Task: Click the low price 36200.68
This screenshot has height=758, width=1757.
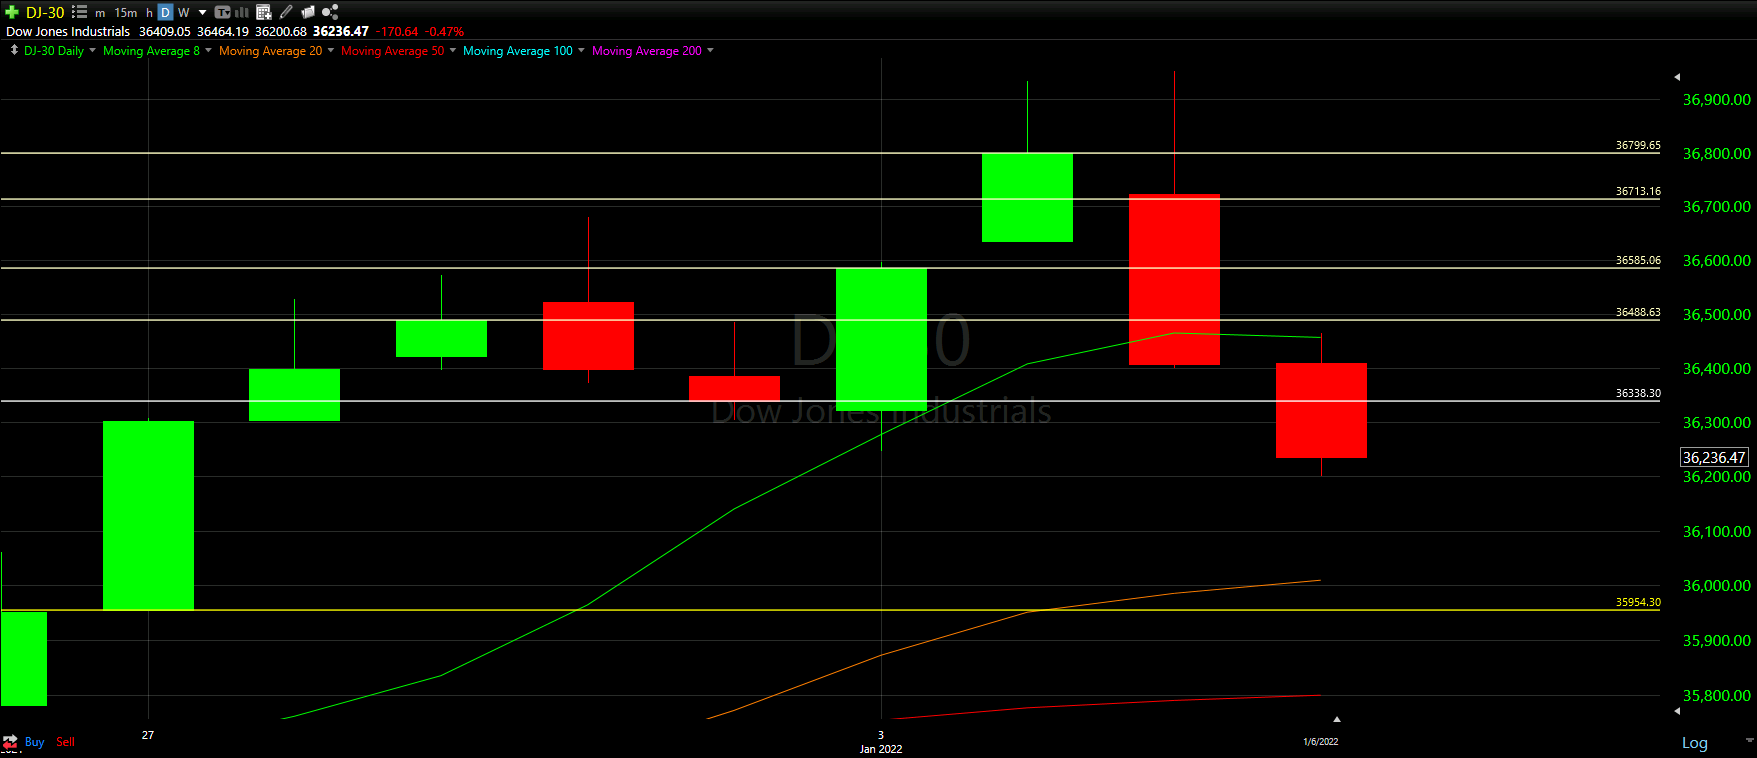Action: [281, 32]
